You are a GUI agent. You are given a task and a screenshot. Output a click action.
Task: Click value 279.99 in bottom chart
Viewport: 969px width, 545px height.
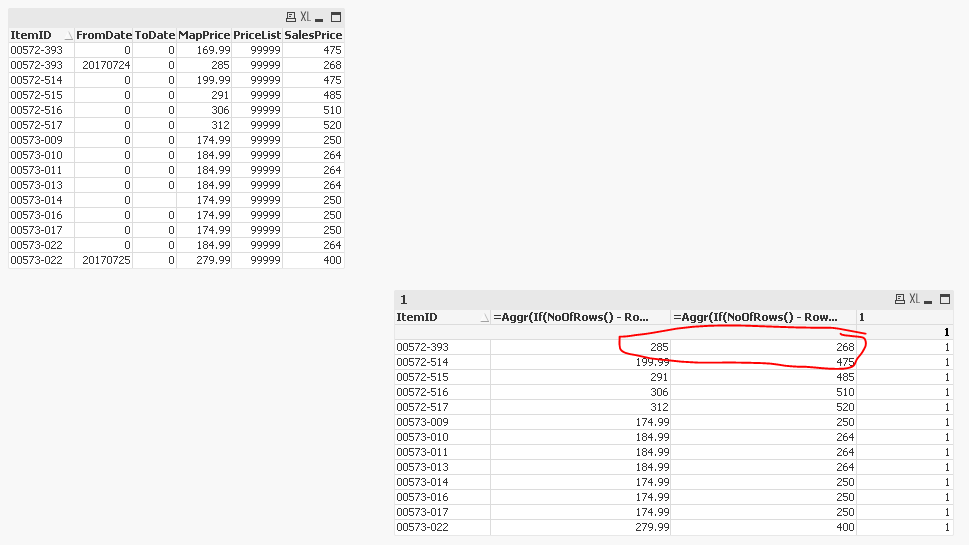tap(580, 527)
